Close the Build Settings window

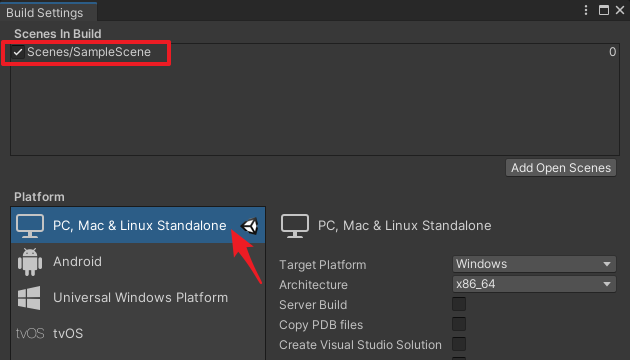(x=620, y=10)
